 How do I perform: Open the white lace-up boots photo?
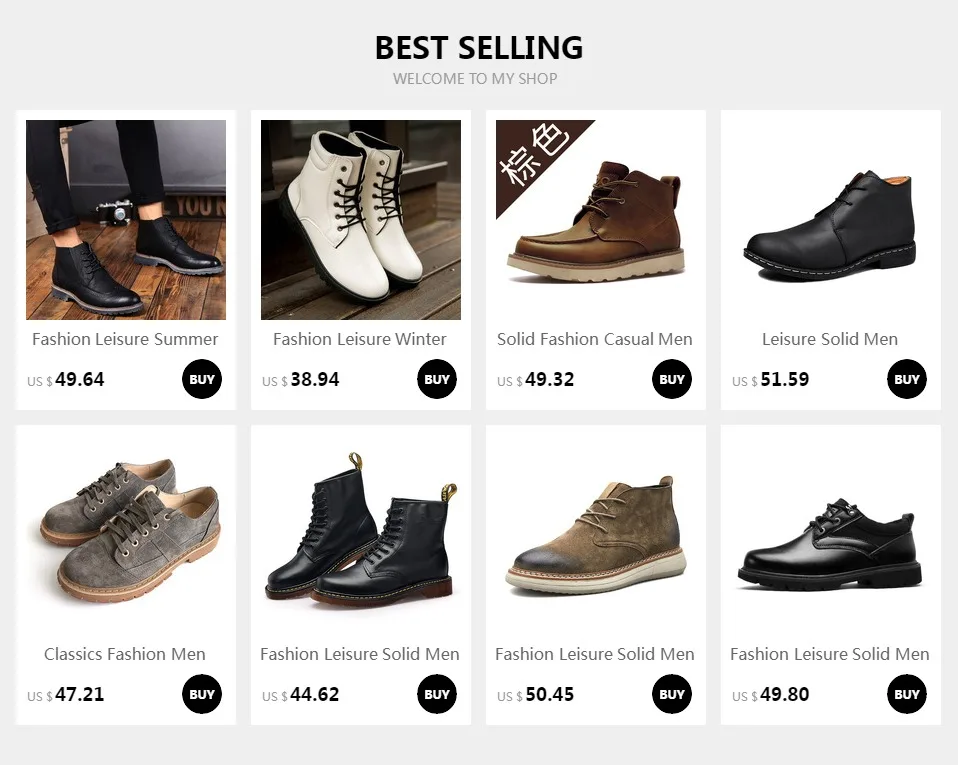tap(361, 219)
